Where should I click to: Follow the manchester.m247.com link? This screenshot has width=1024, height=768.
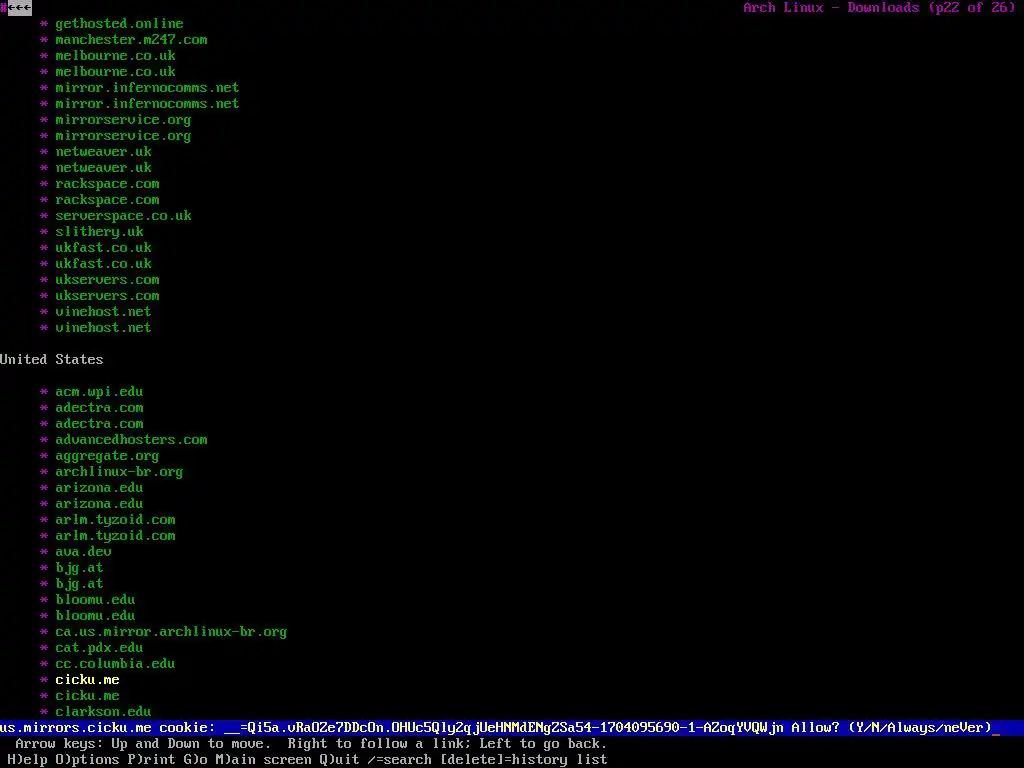pos(131,40)
